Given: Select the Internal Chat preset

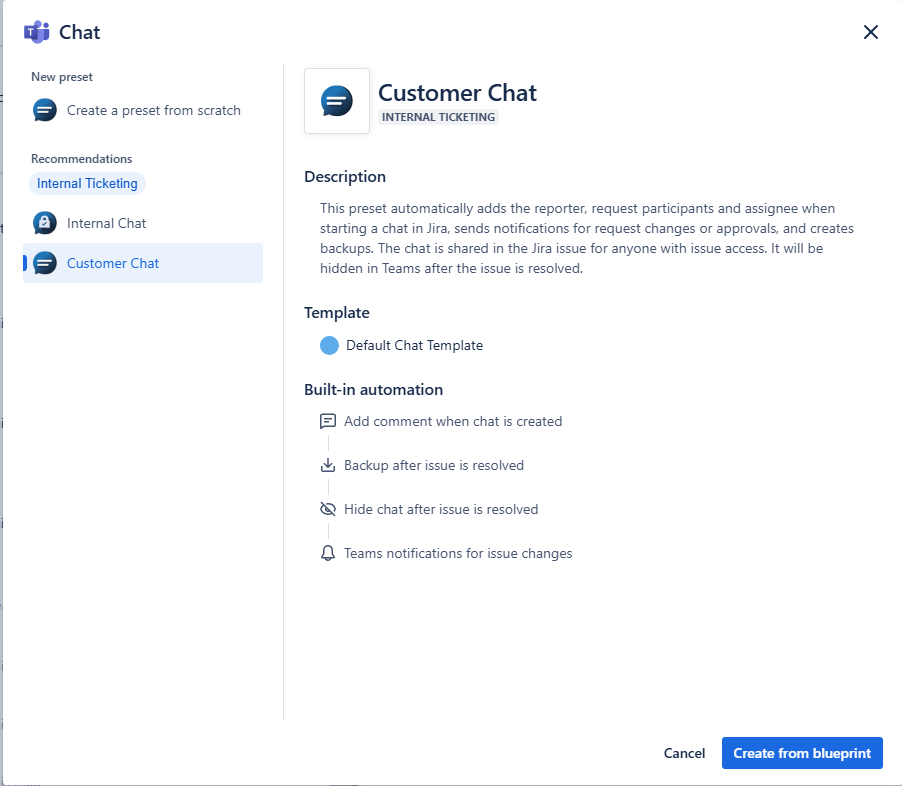Looking at the screenshot, I should tap(106, 223).
